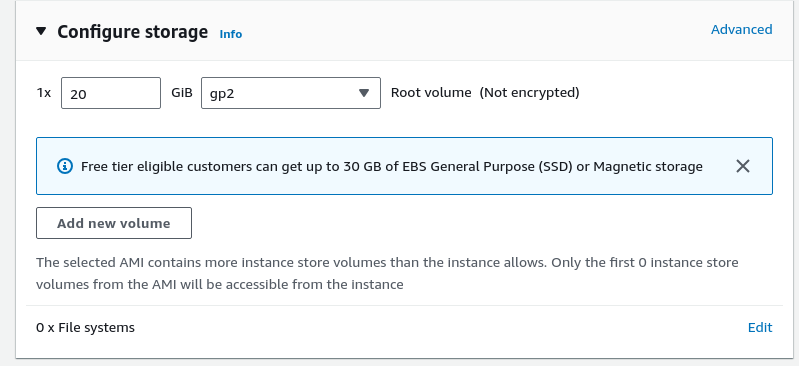This screenshot has height=366, width=799.
Task: Open the Advanced storage settings link
Action: [741, 30]
